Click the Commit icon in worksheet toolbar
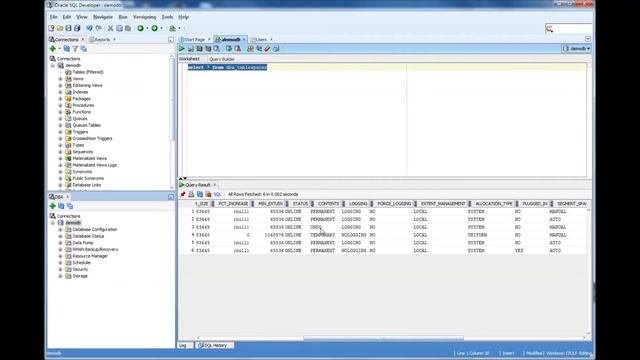The width and height of the screenshot is (640, 360). (x=229, y=49)
